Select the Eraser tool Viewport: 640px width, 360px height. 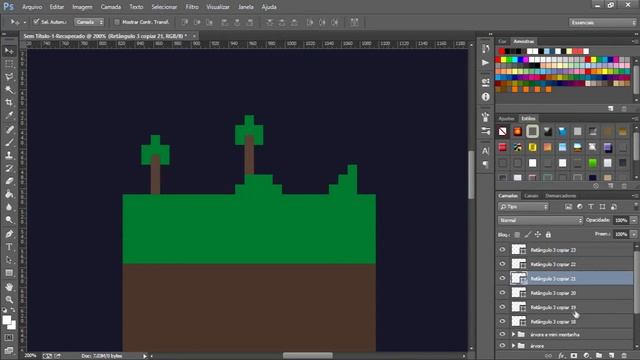pos(9,181)
